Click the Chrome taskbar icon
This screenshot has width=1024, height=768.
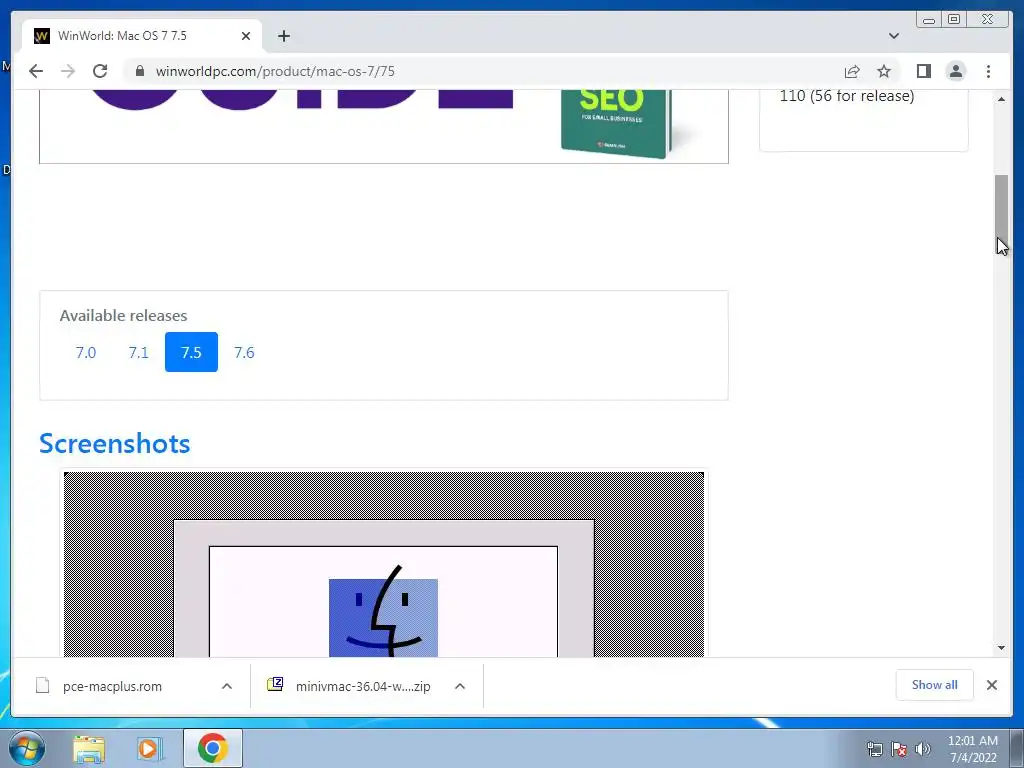point(212,748)
